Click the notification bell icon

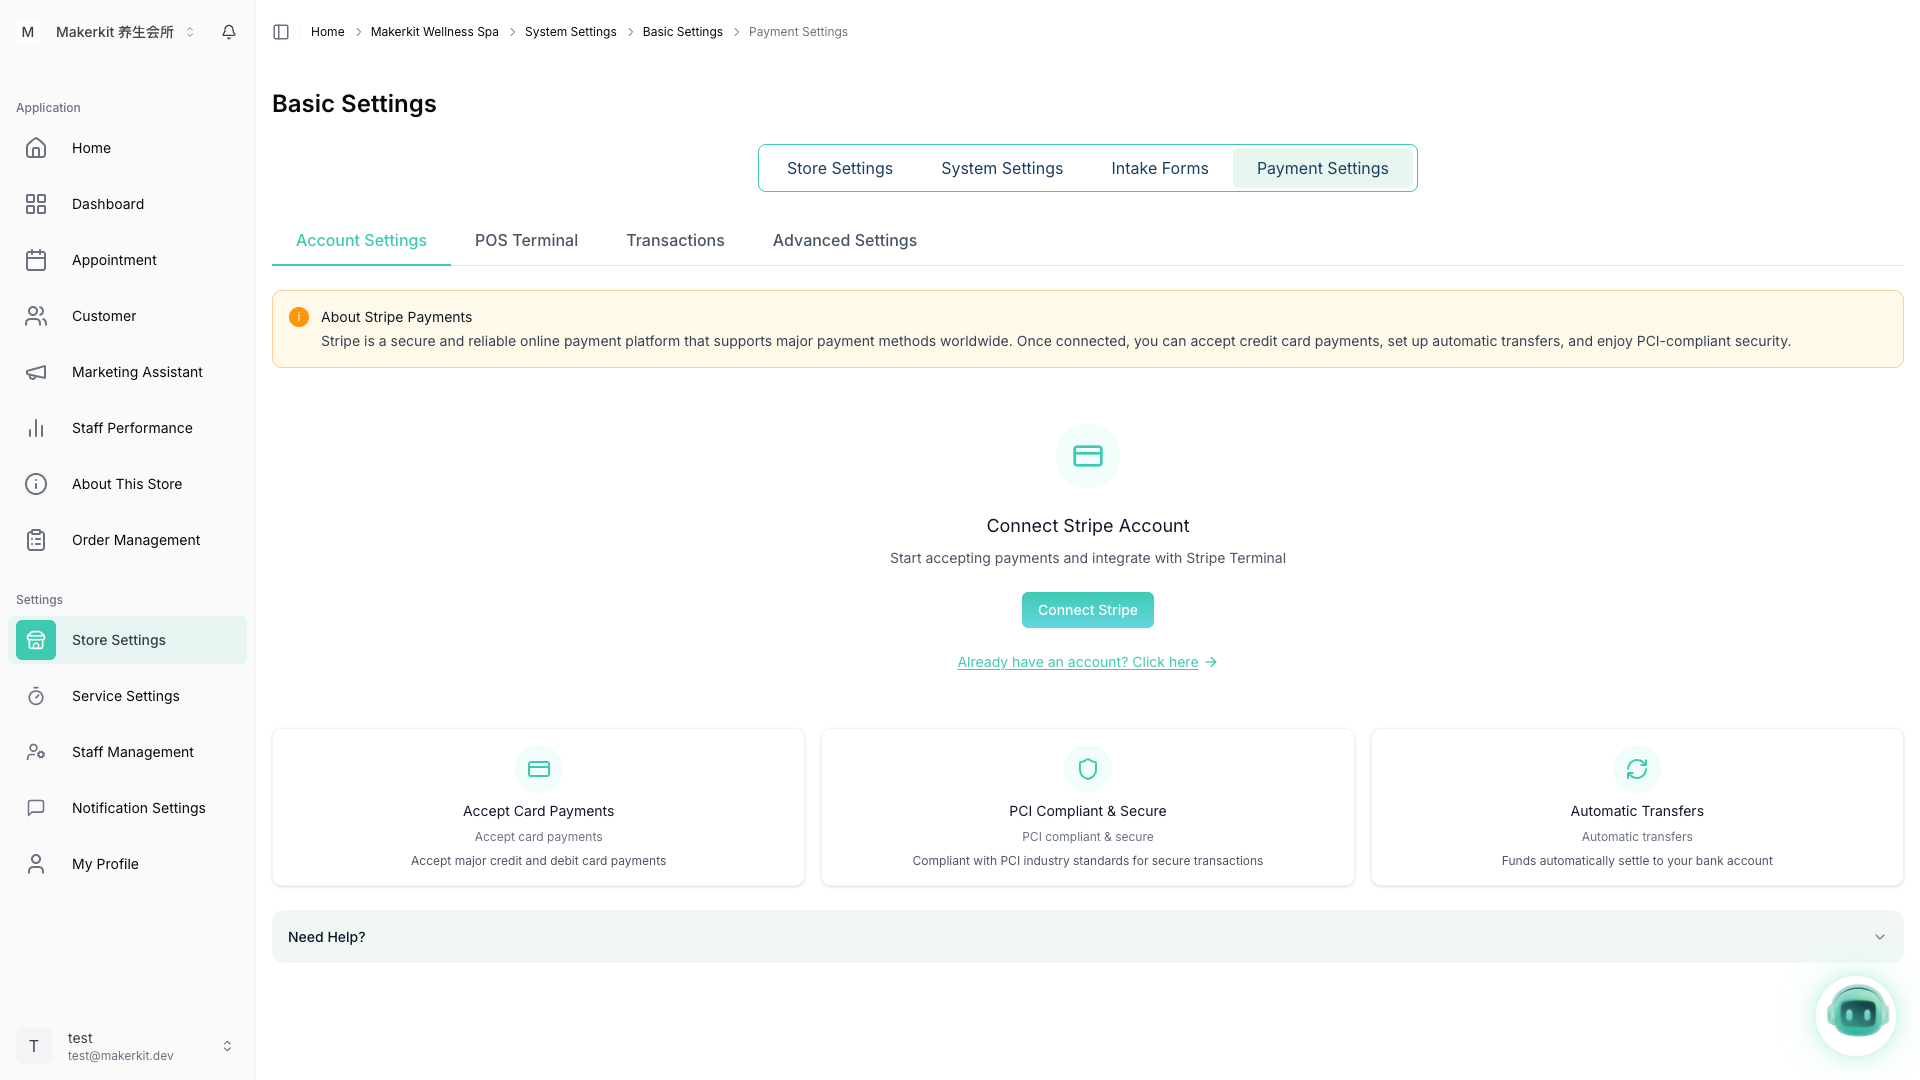(228, 32)
